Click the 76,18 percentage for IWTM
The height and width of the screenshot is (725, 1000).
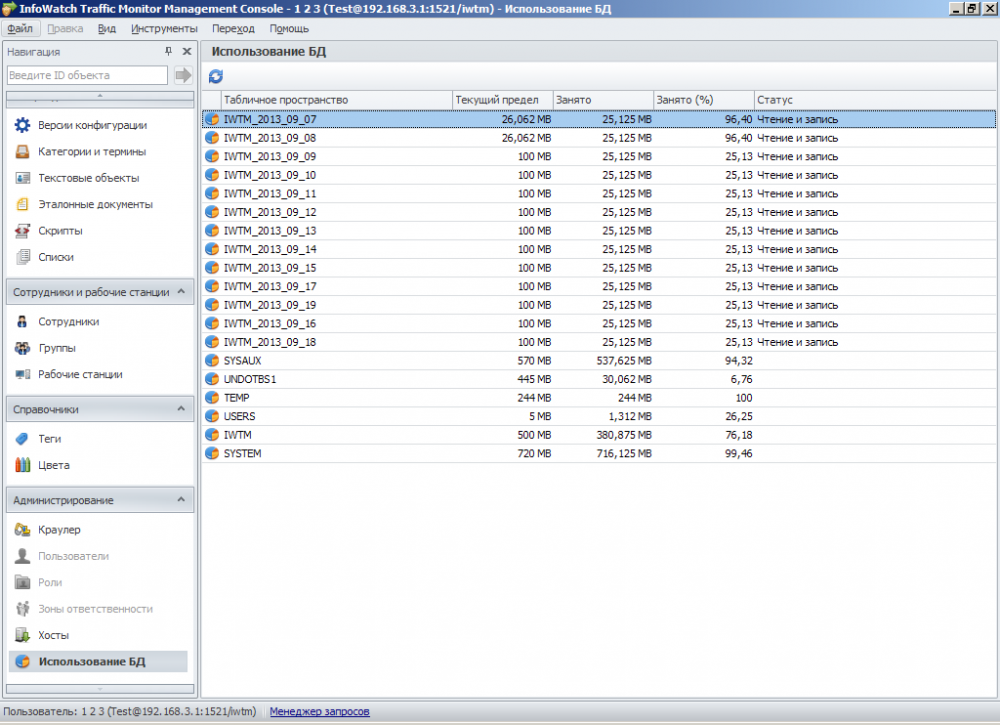(x=739, y=435)
